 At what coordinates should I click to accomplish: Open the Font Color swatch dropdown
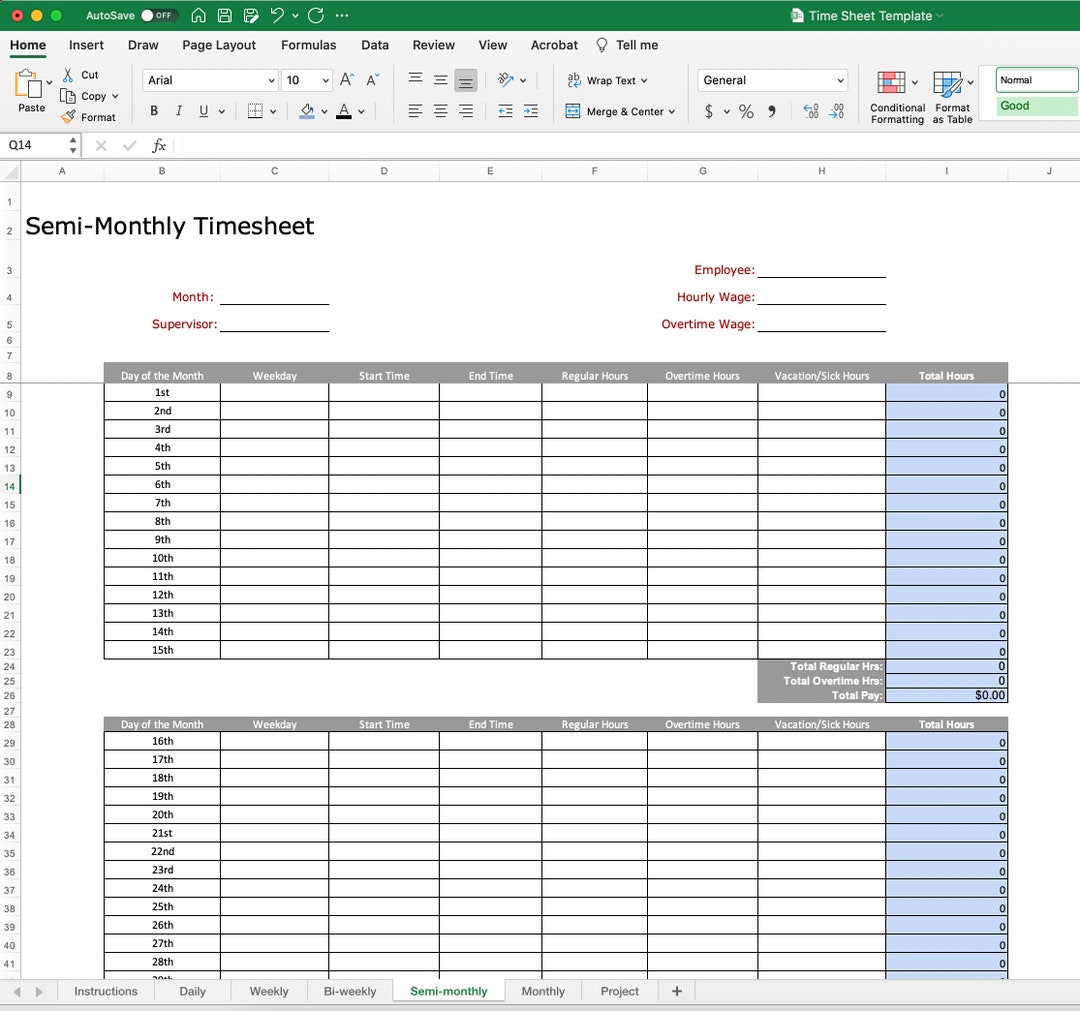(x=361, y=111)
